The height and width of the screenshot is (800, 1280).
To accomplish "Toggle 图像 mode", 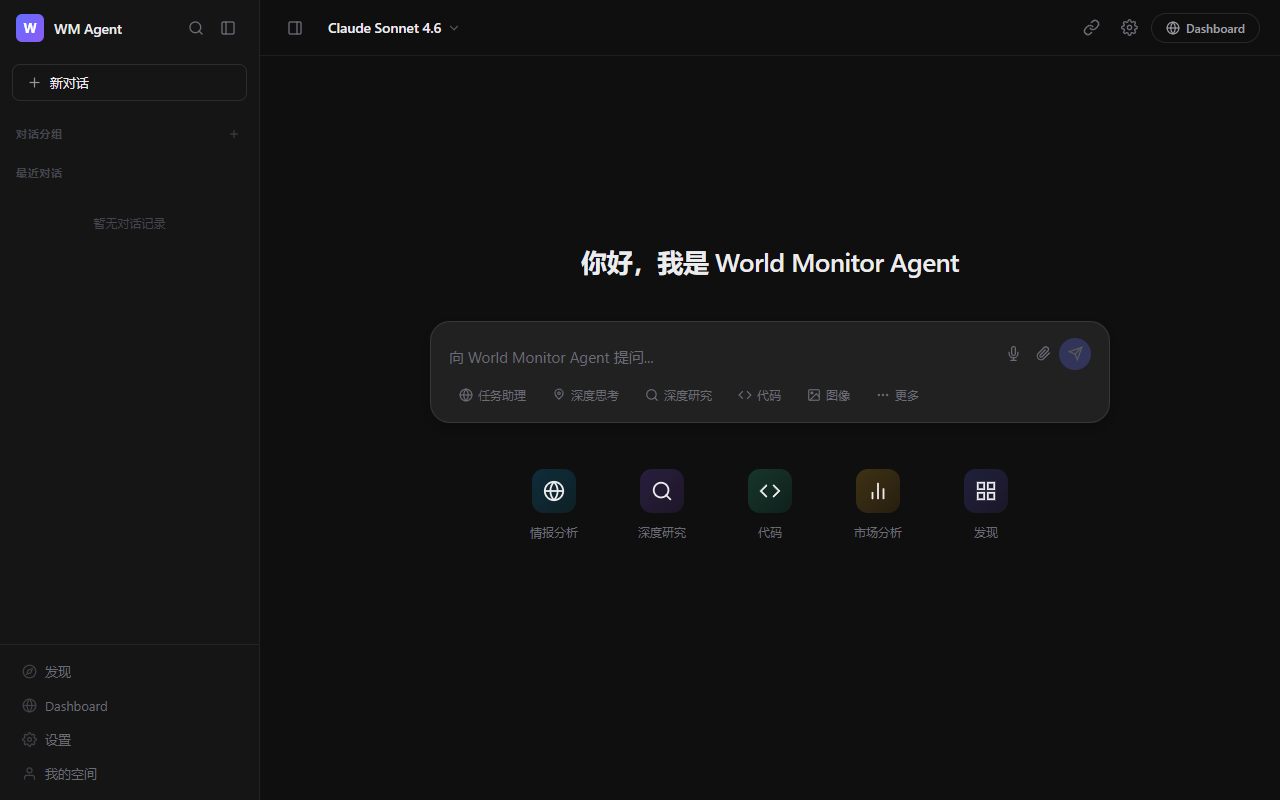I will tap(829, 395).
